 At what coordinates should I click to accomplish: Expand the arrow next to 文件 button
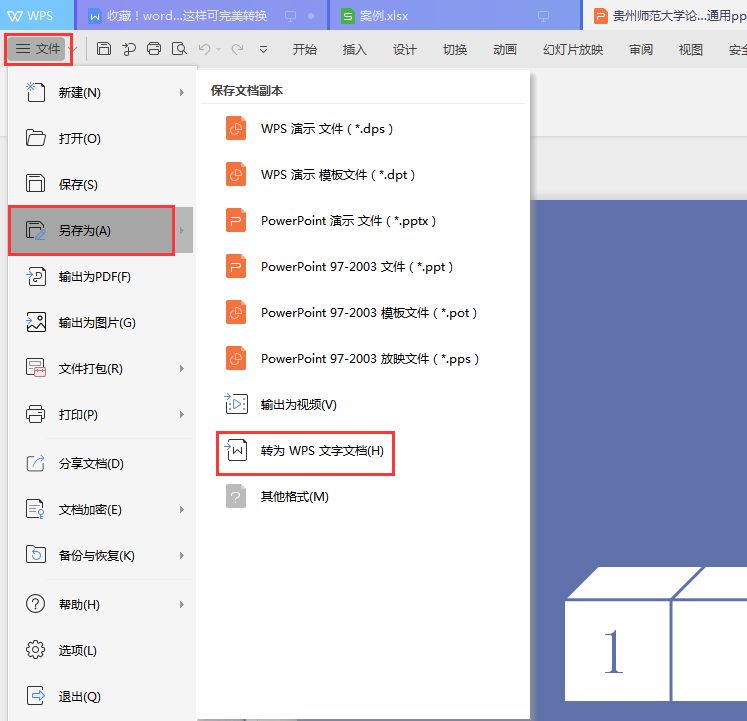tap(73, 49)
